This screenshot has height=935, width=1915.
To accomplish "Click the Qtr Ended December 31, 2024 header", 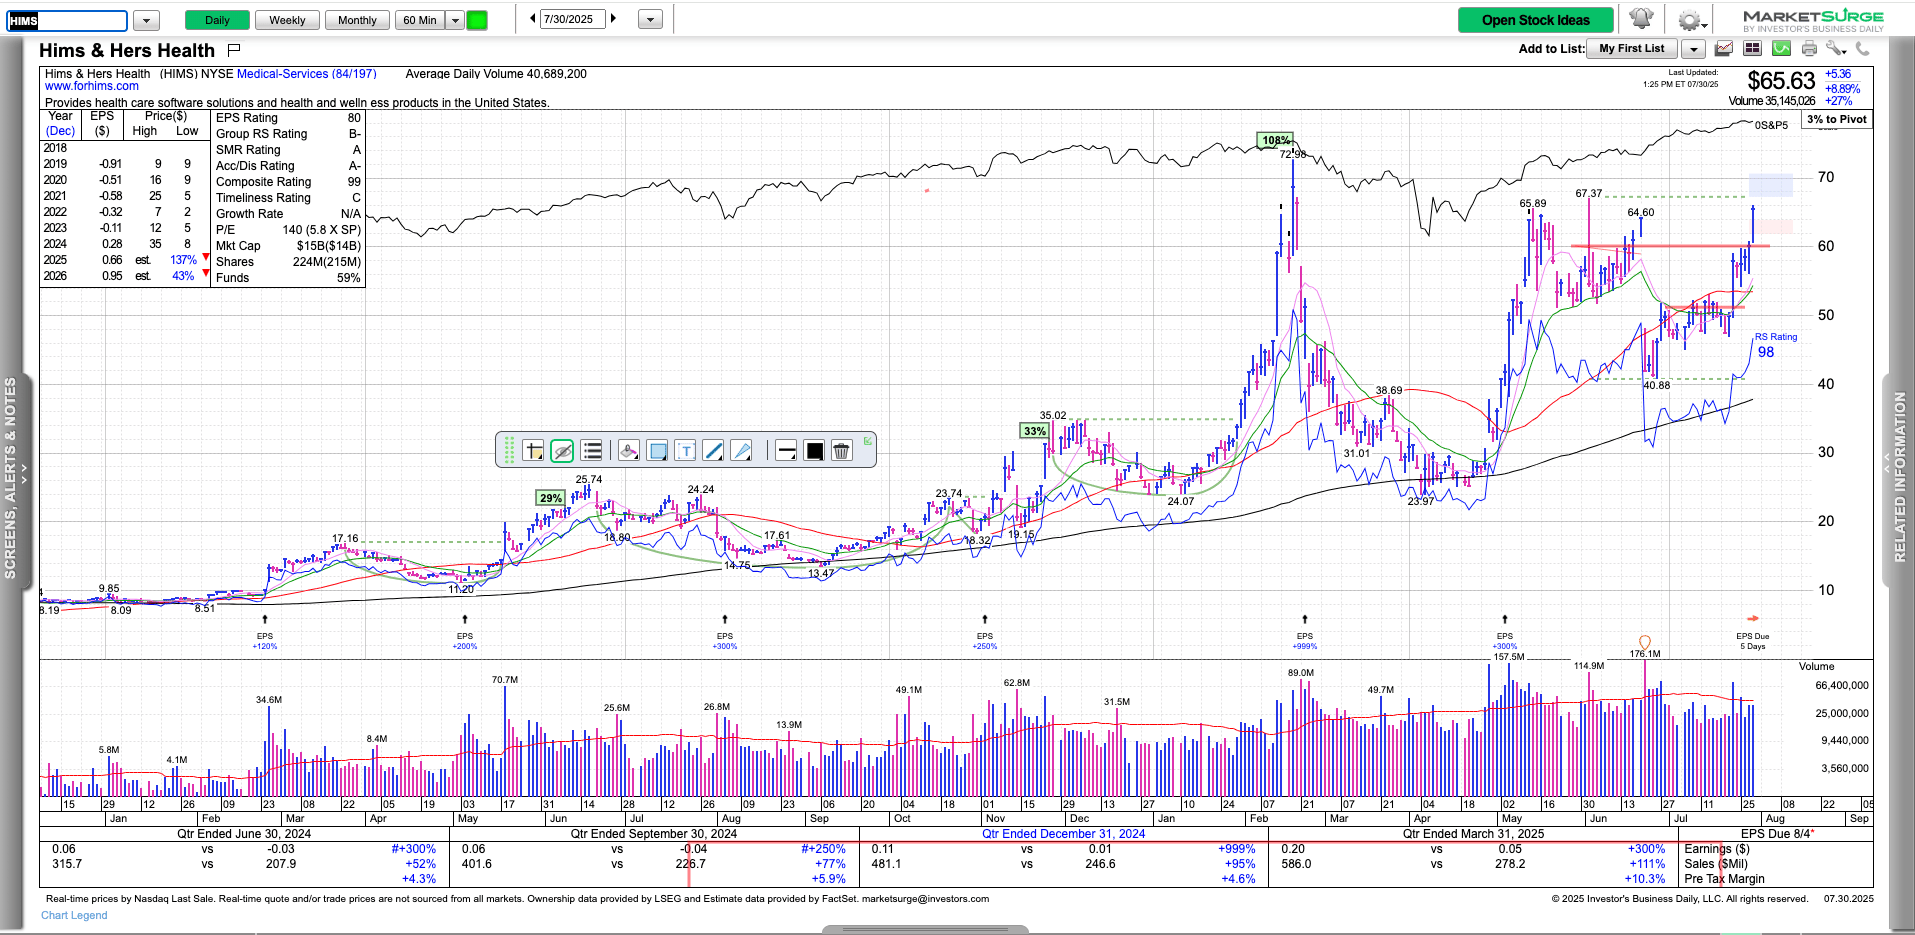I will coord(1063,833).
